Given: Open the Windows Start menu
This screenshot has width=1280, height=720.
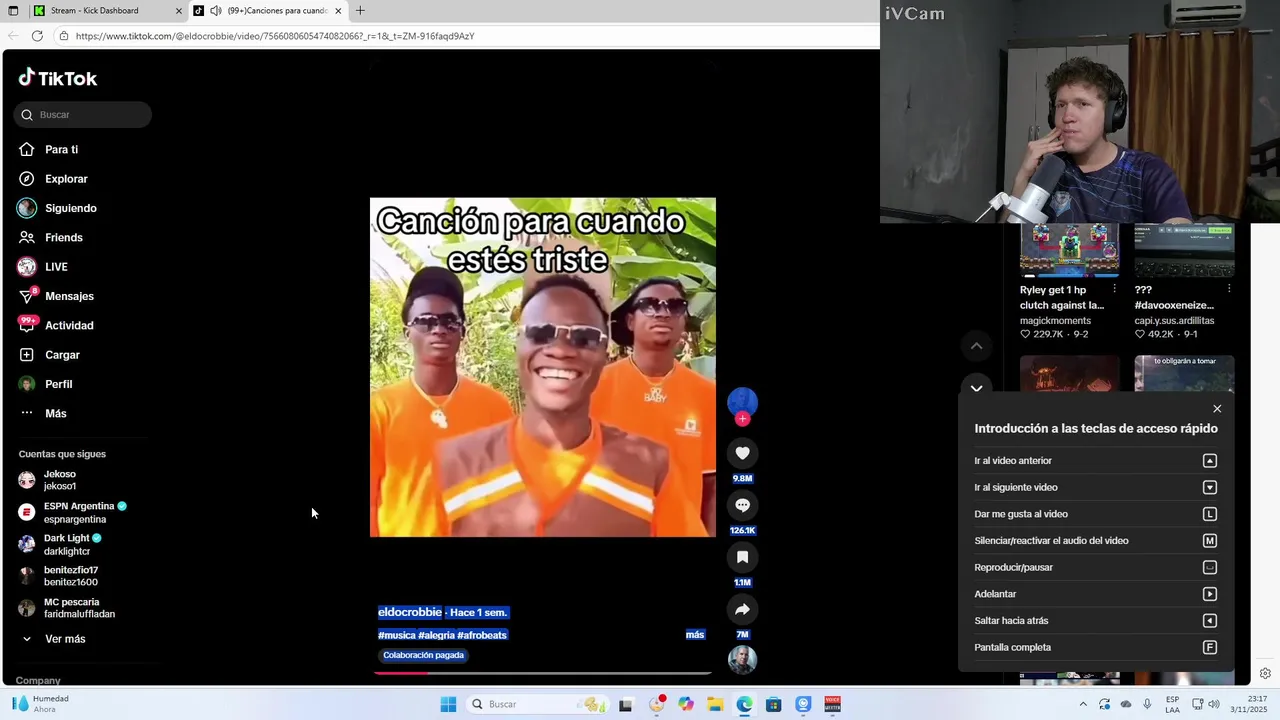Looking at the screenshot, I should pos(448,704).
